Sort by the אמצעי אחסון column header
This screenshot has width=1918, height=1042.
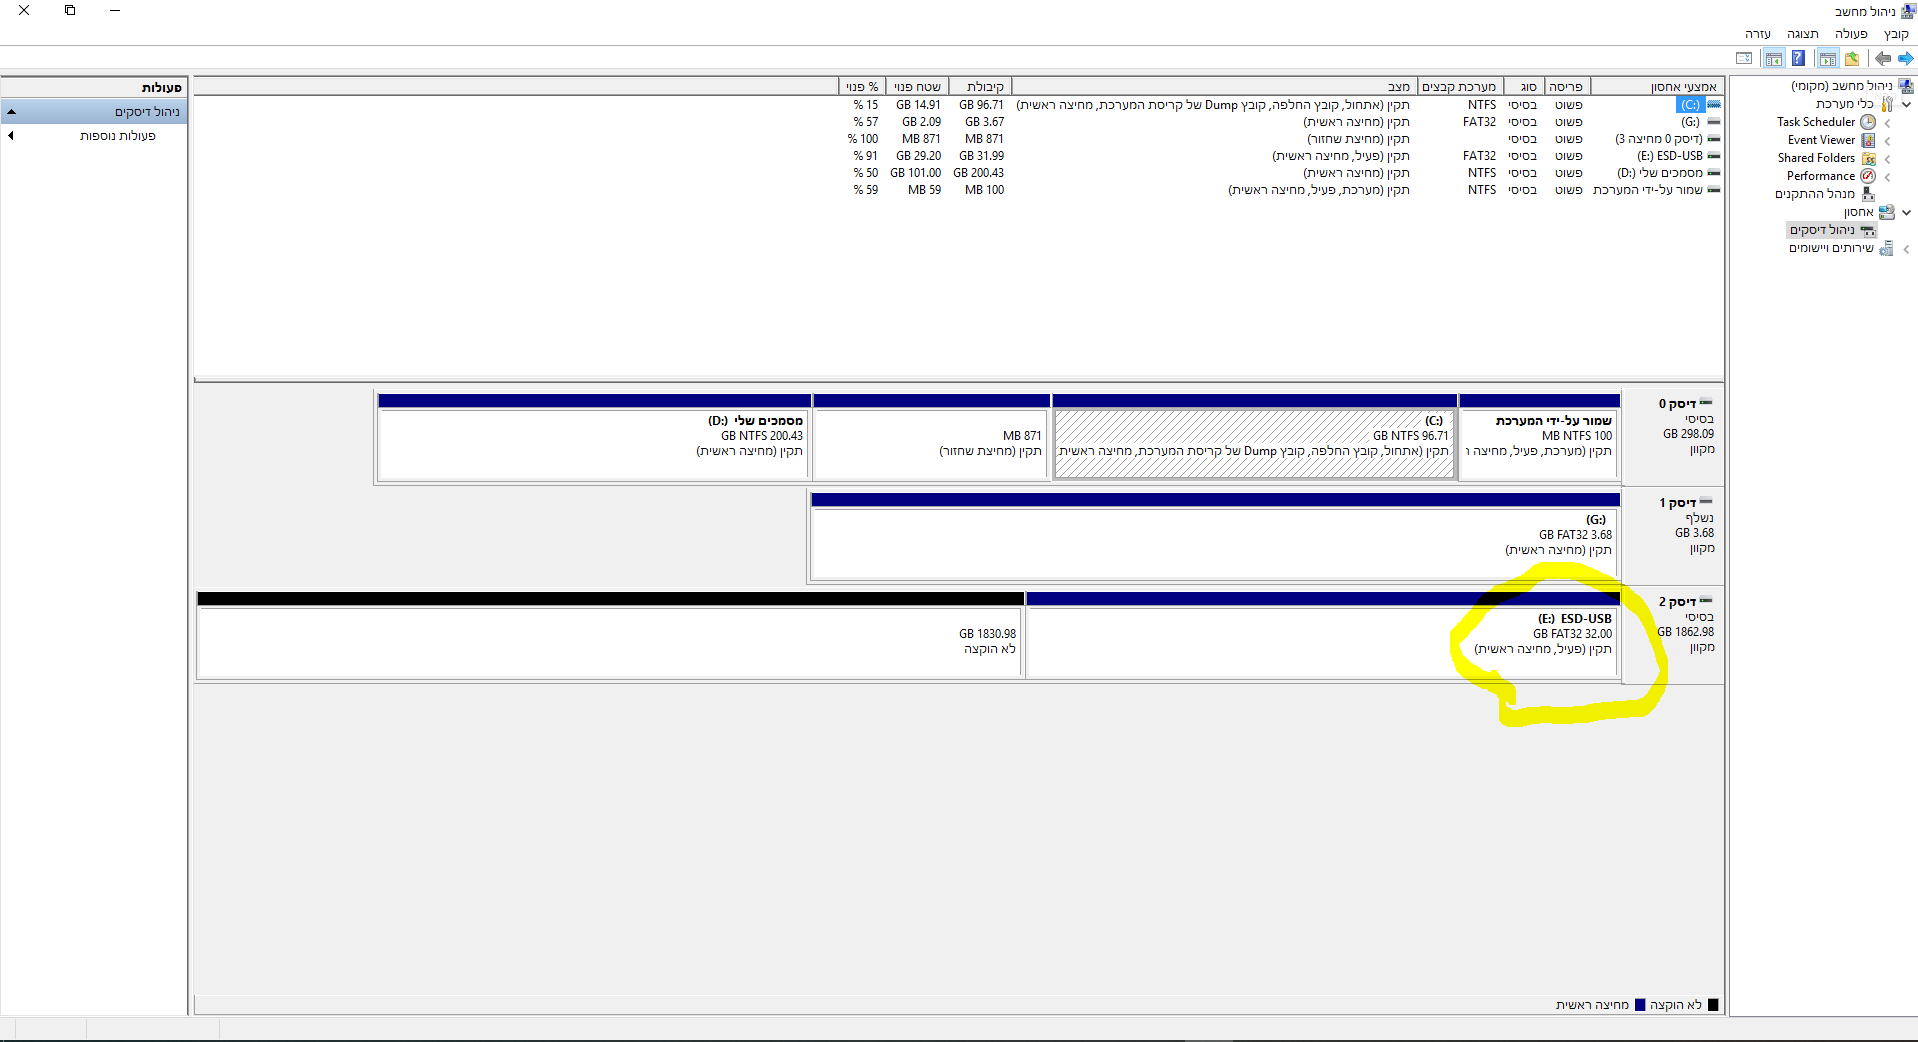(x=1657, y=87)
